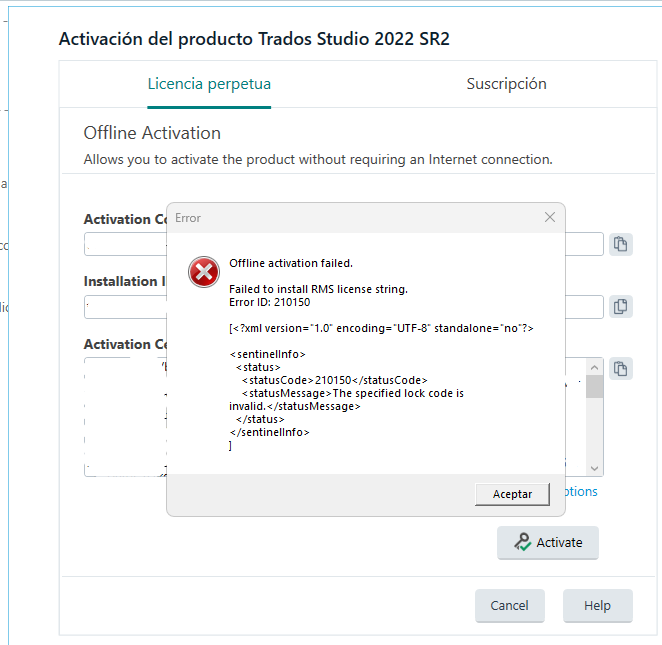Click the Error dialog title bar text
The height and width of the screenshot is (645, 662).
[x=188, y=218]
